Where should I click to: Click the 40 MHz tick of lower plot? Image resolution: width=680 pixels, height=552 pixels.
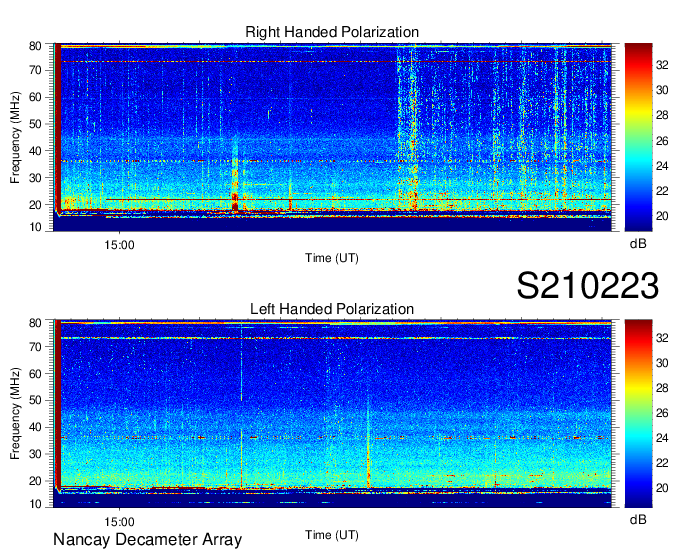(35, 427)
